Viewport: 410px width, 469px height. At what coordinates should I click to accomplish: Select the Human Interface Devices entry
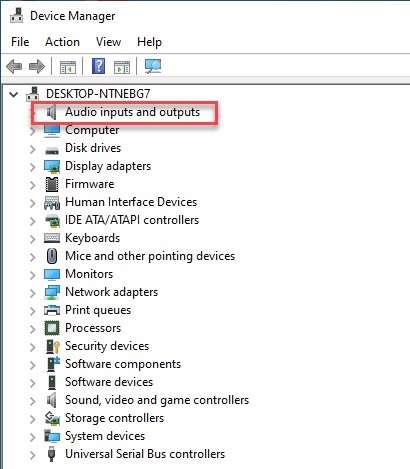tap(131, 202)
